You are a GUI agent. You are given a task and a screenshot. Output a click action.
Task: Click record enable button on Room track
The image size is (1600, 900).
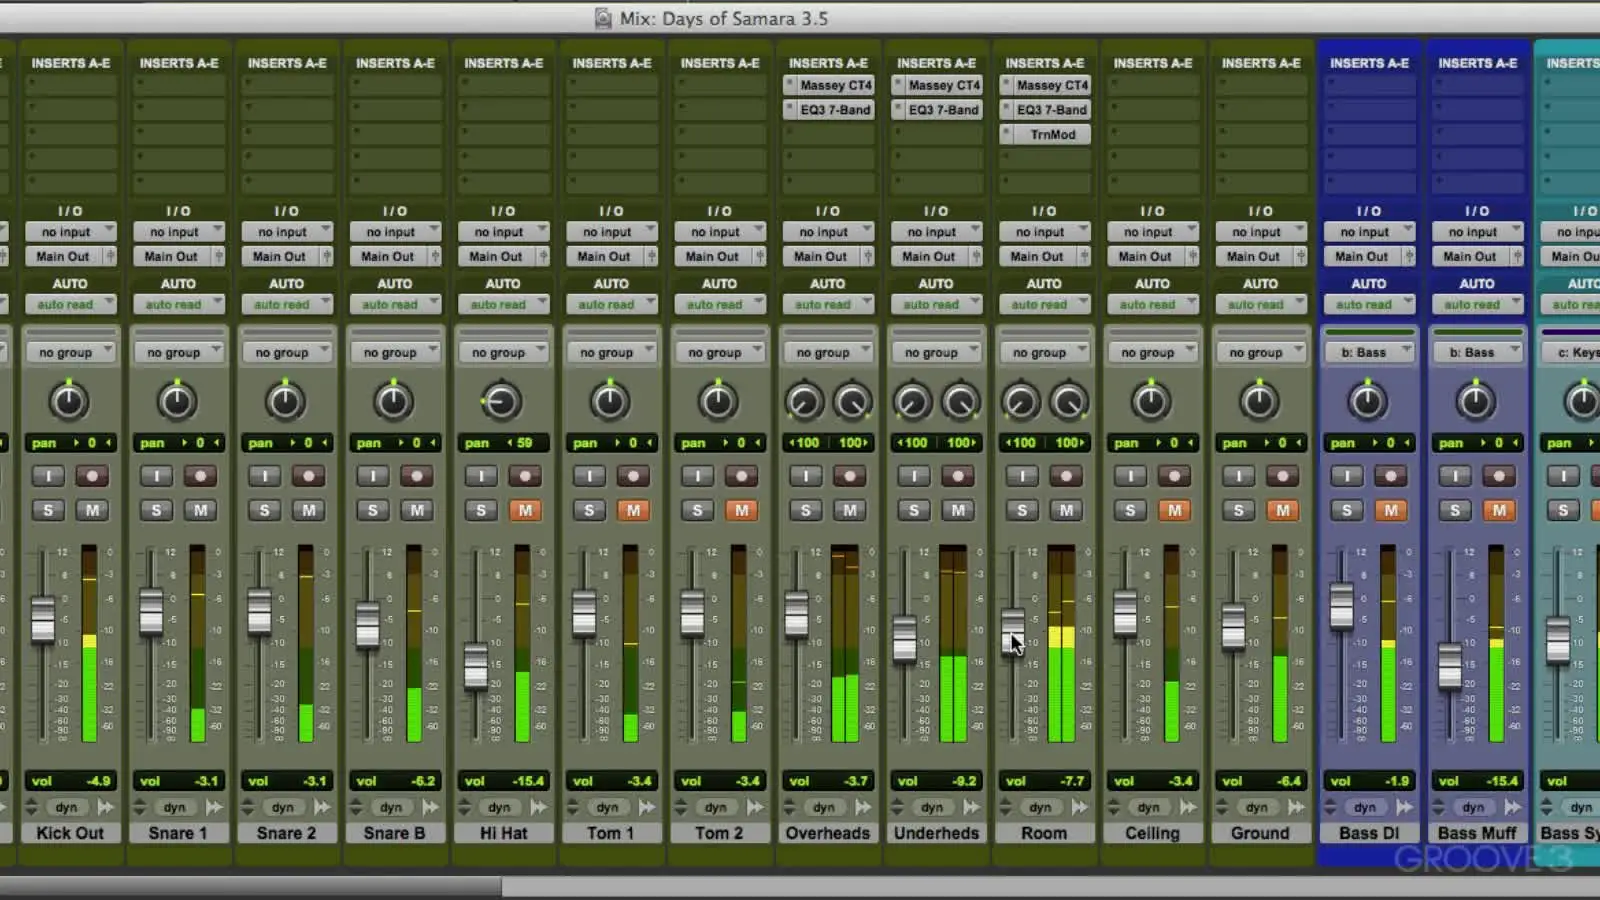pos(1066,476)
